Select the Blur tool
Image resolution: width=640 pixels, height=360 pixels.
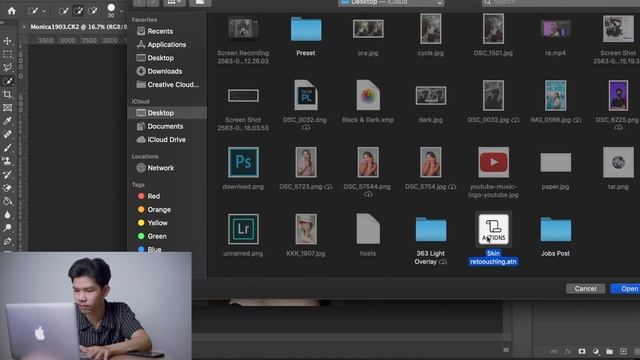(x=7, y=215)
